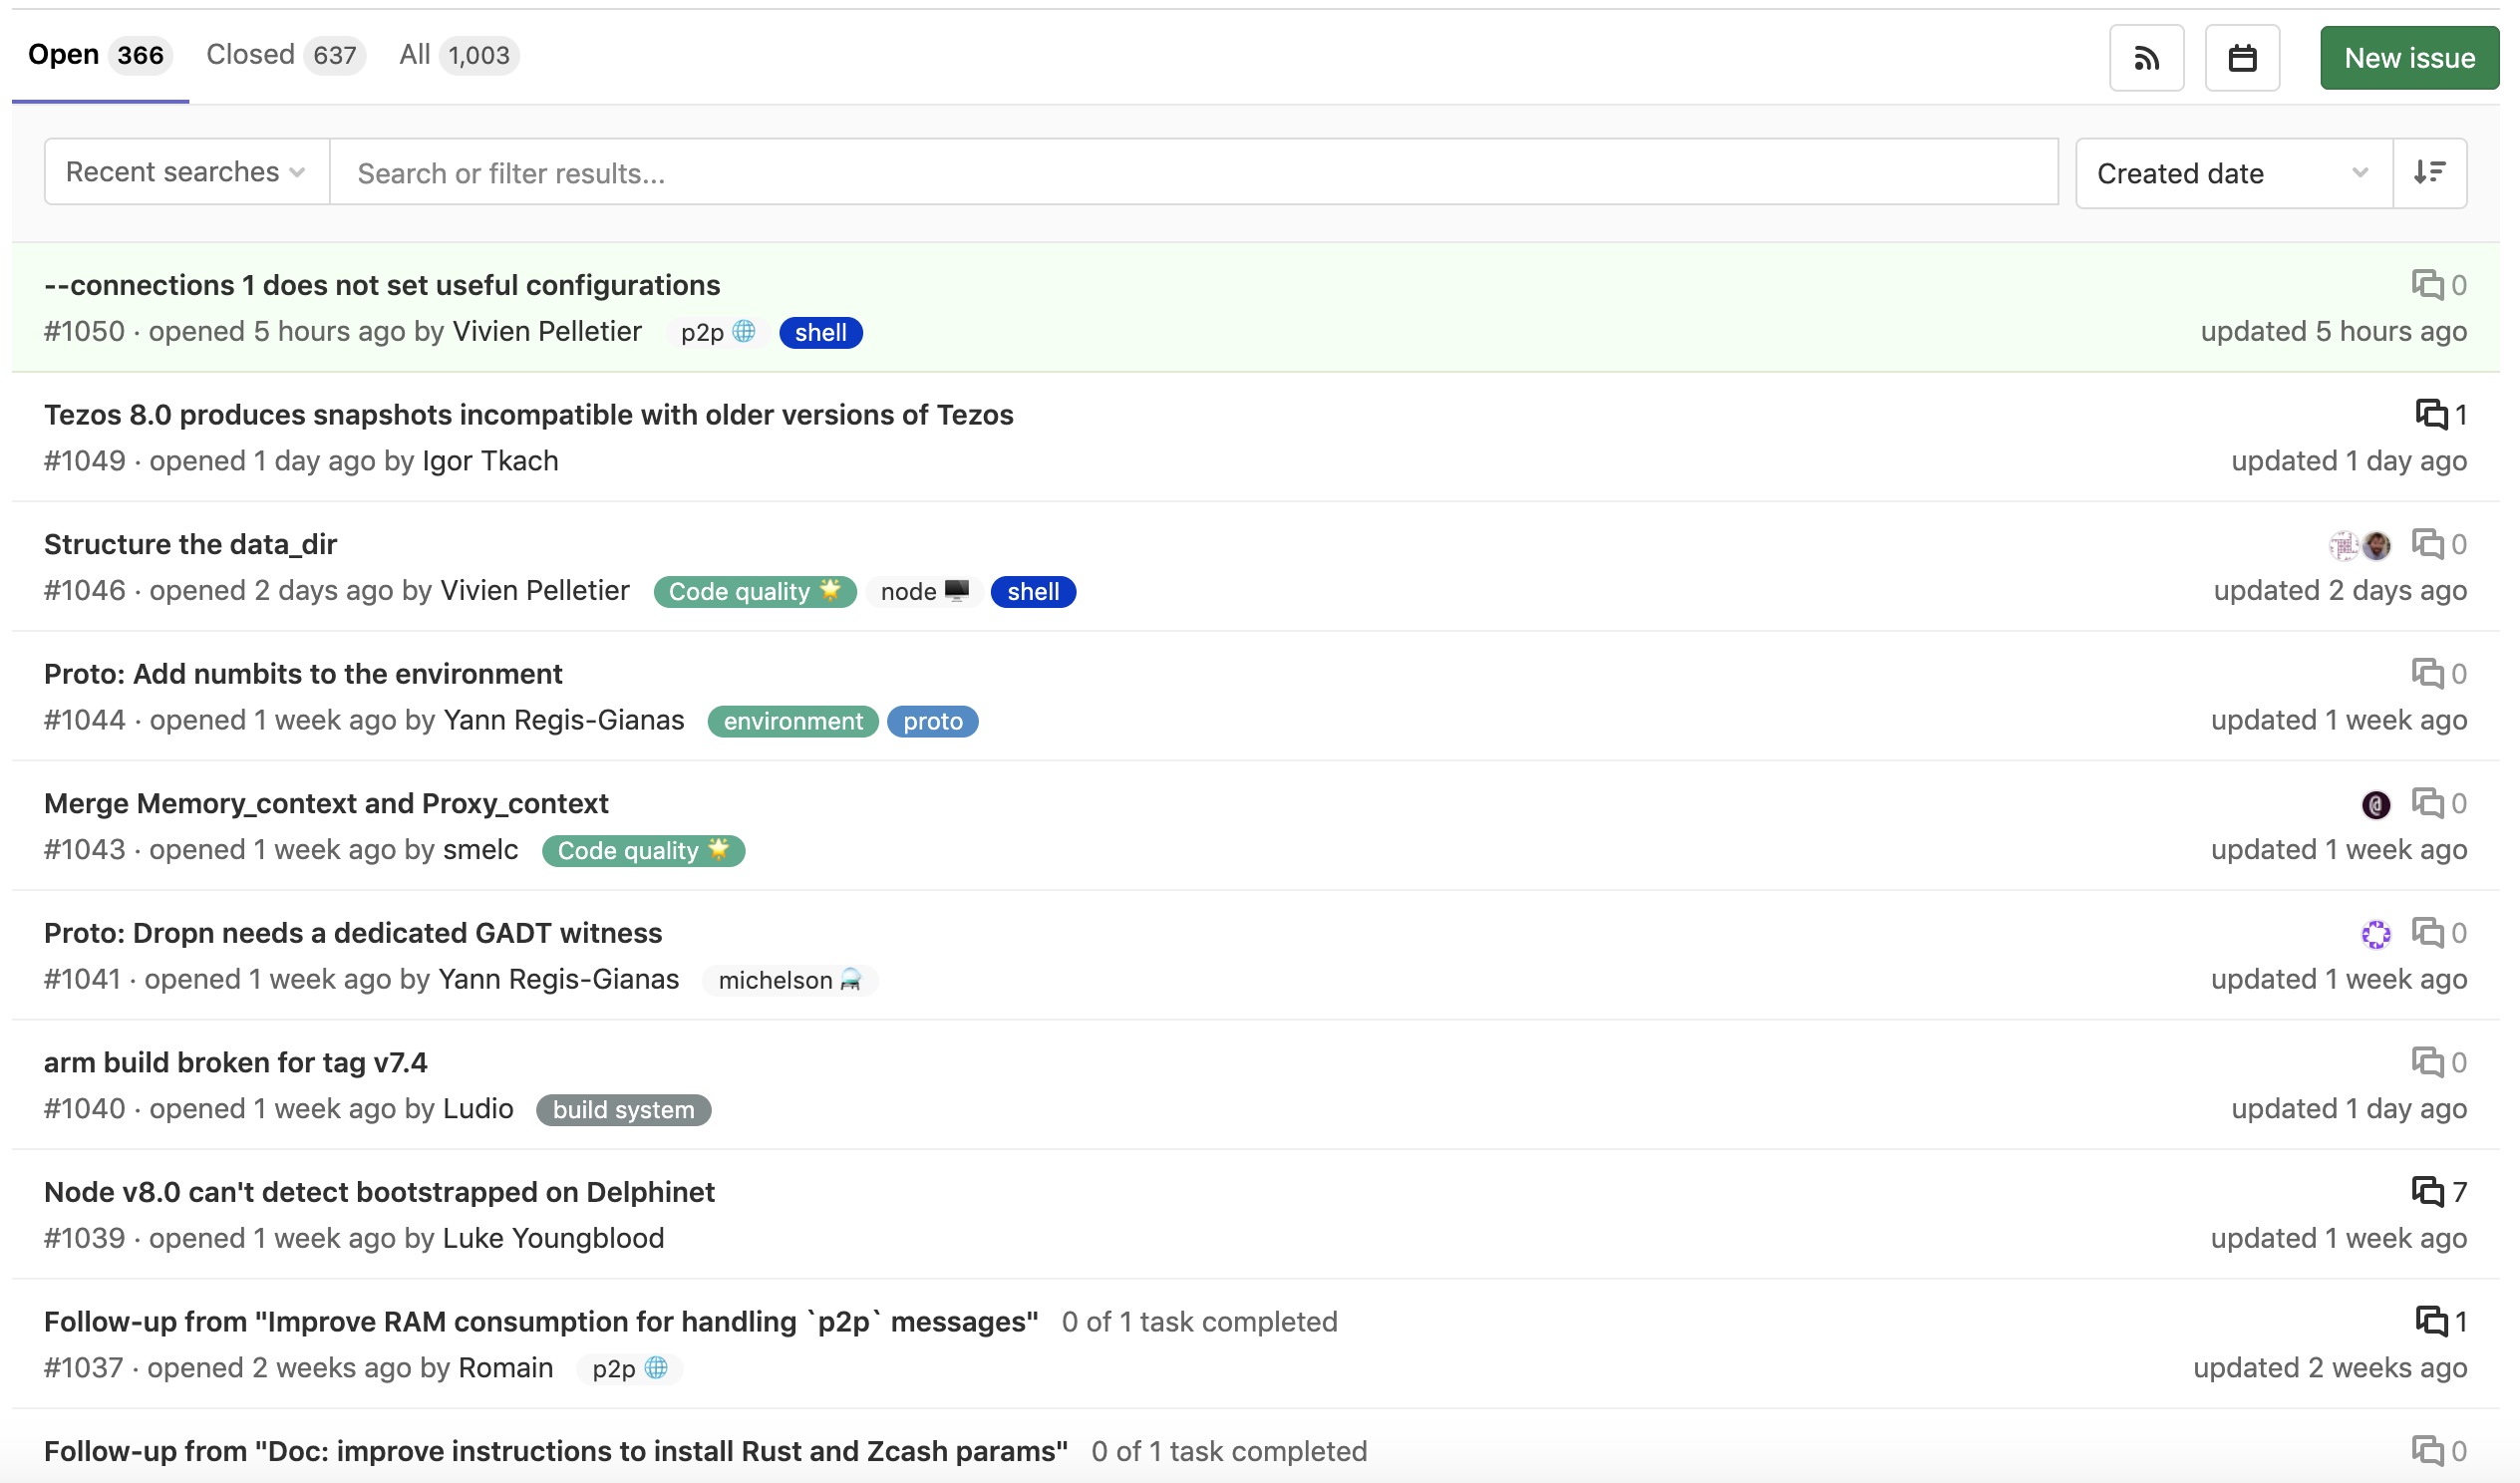Click second assignee avatar on Structure data_dir issue

tap(2377, 545)
